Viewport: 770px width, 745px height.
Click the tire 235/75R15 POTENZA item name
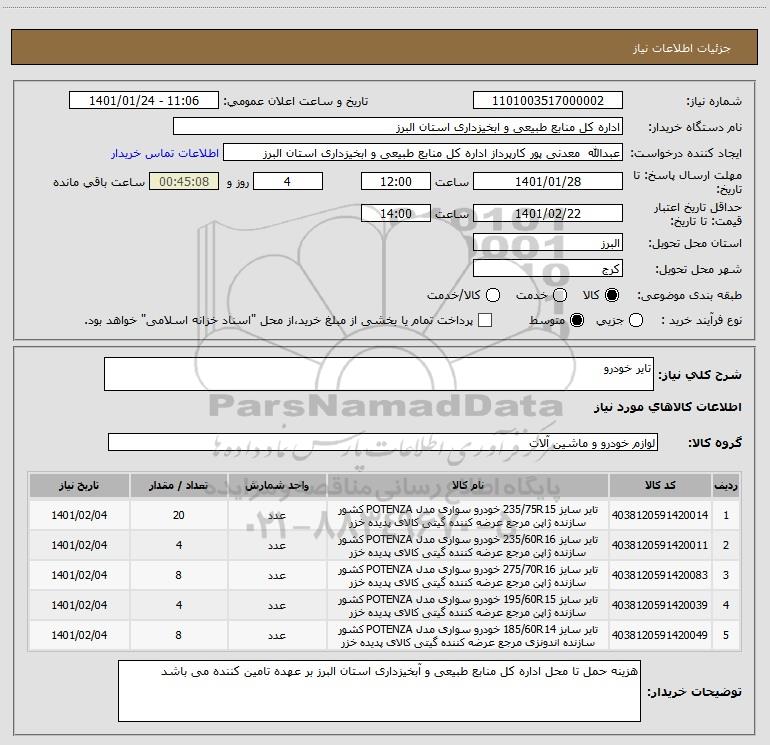[x=468, y=516]
